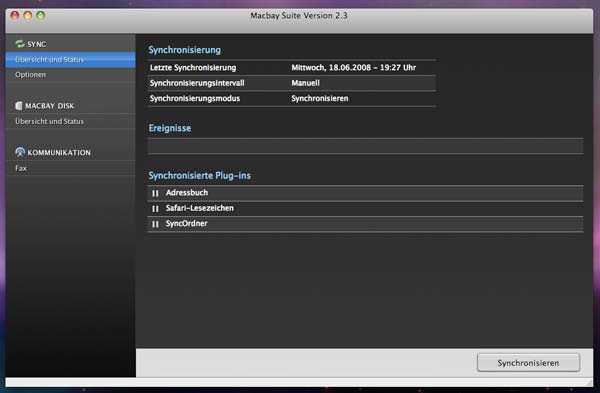
Task: Click the Letzte Synchronisierung row
Action: pos(292,68)
